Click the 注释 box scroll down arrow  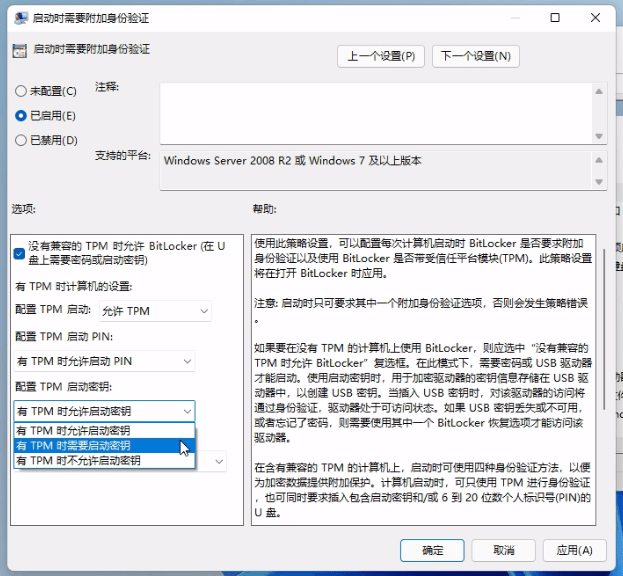point(599,136)
